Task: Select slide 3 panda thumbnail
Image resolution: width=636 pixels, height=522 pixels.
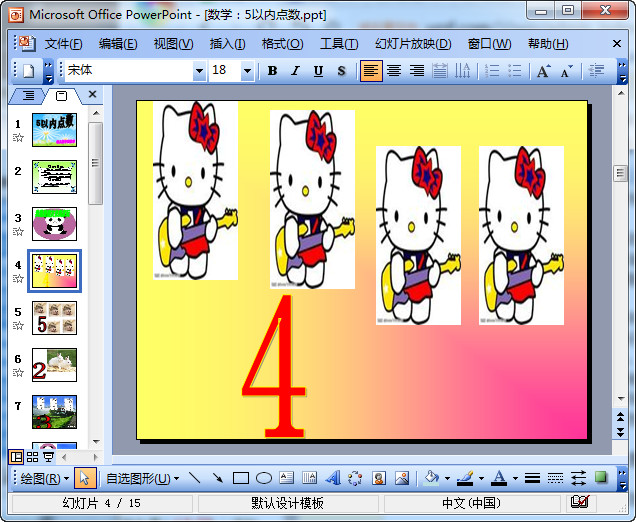Action: (54, 224)
